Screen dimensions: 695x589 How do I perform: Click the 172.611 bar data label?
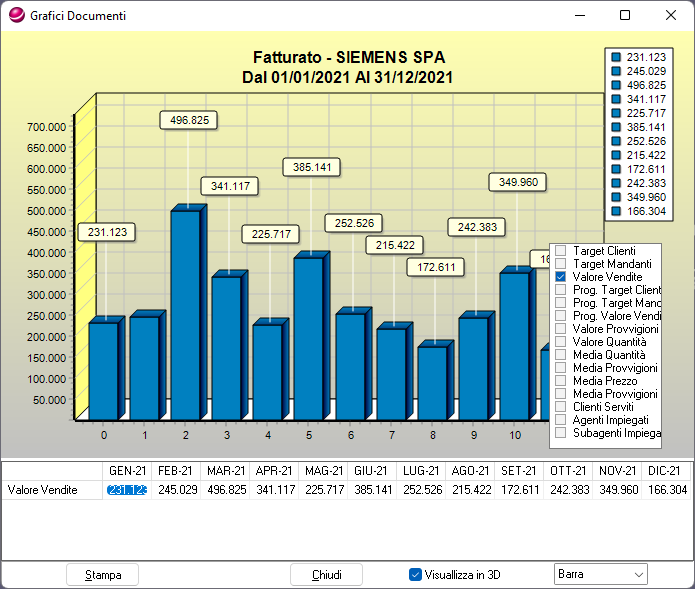[x=436, y=267]
